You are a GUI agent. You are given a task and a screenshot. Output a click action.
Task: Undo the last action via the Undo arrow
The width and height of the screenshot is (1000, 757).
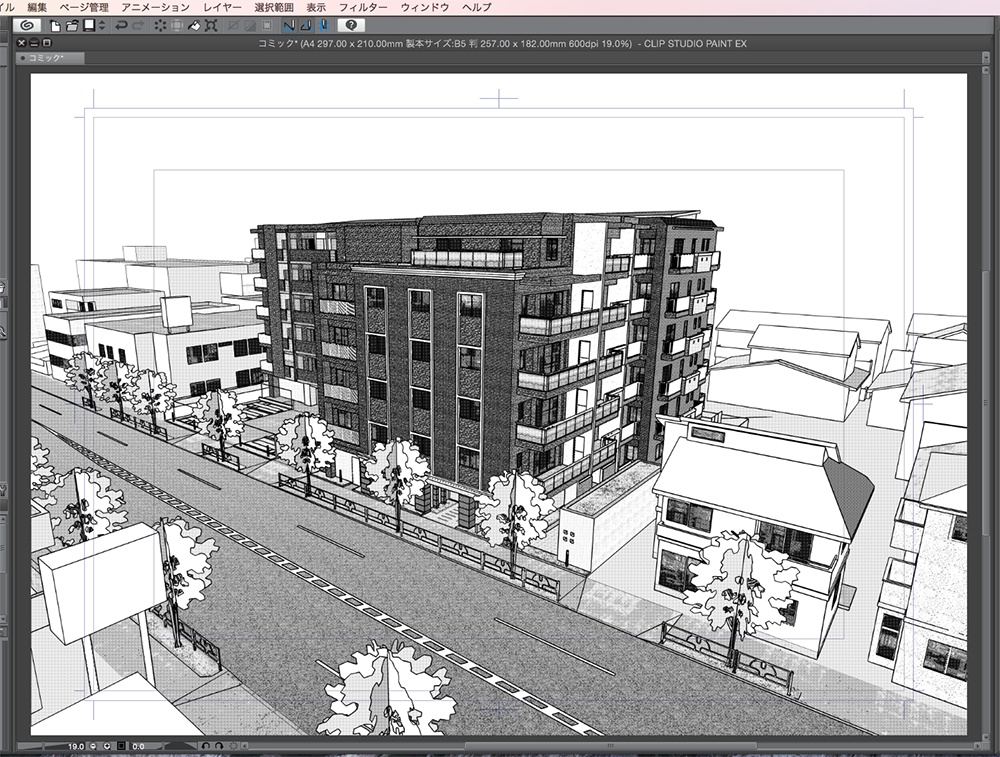[x=119, y=28]
